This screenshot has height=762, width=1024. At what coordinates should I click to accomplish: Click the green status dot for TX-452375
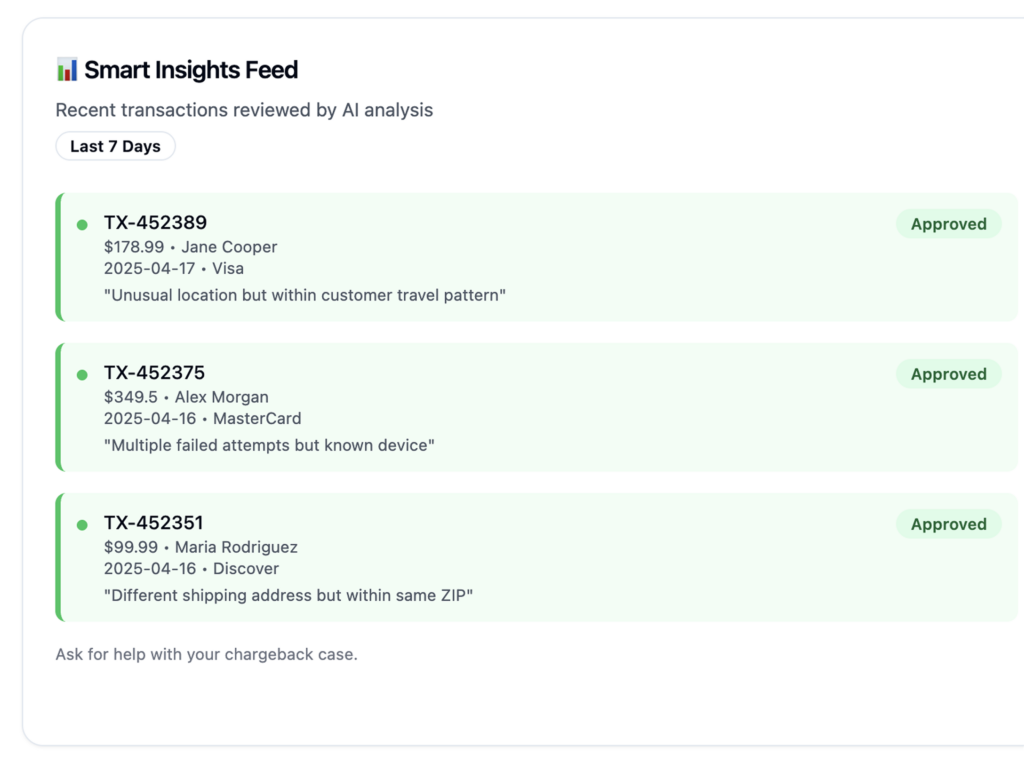pos(82,374)
